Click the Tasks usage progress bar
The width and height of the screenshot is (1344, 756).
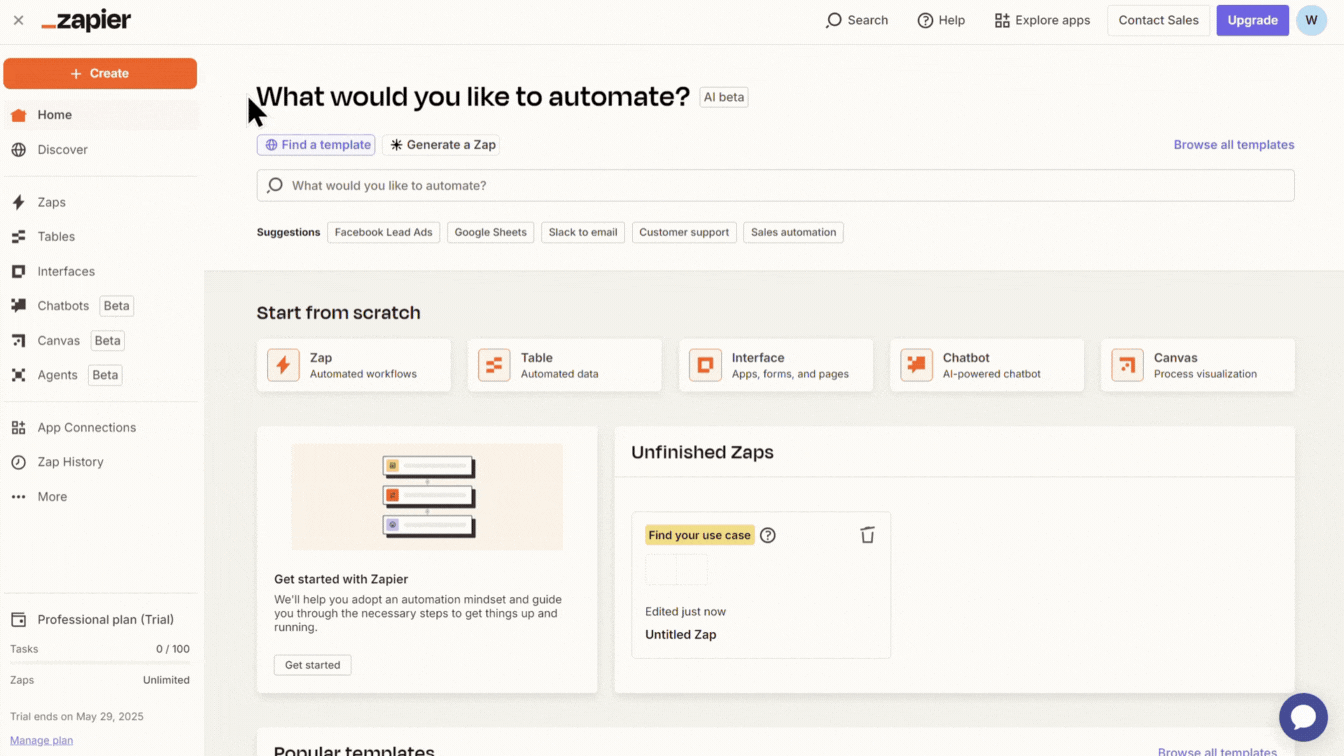click(x=100, y=662)
